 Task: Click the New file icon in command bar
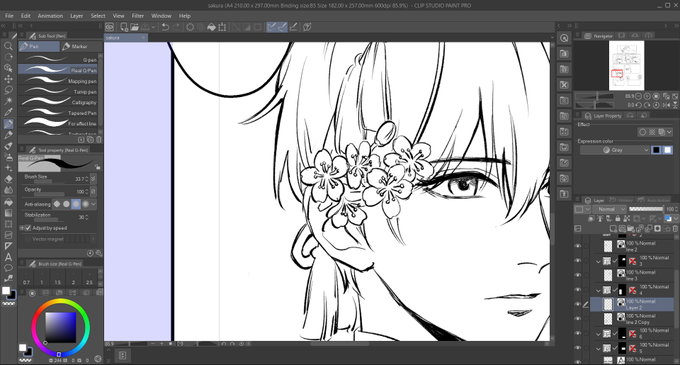point(124,27)
